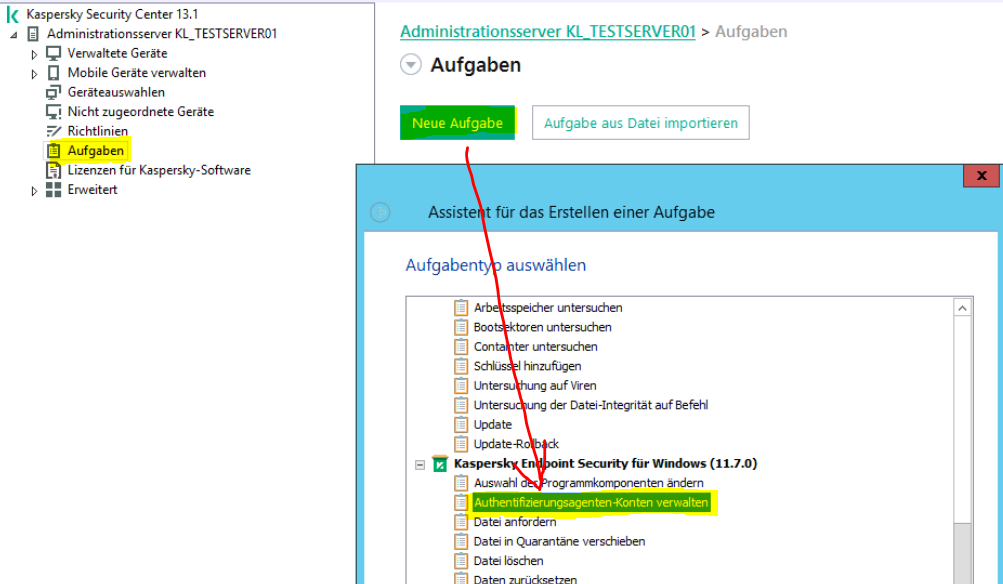Screen dimensions: 1003x584
Task: Click icon next to Container untersuchen
Action: [x=461, y=347]
